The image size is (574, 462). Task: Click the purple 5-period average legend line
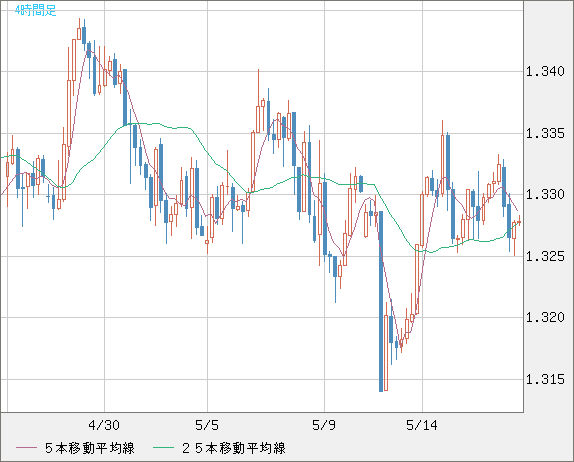(x=26, y=448)
